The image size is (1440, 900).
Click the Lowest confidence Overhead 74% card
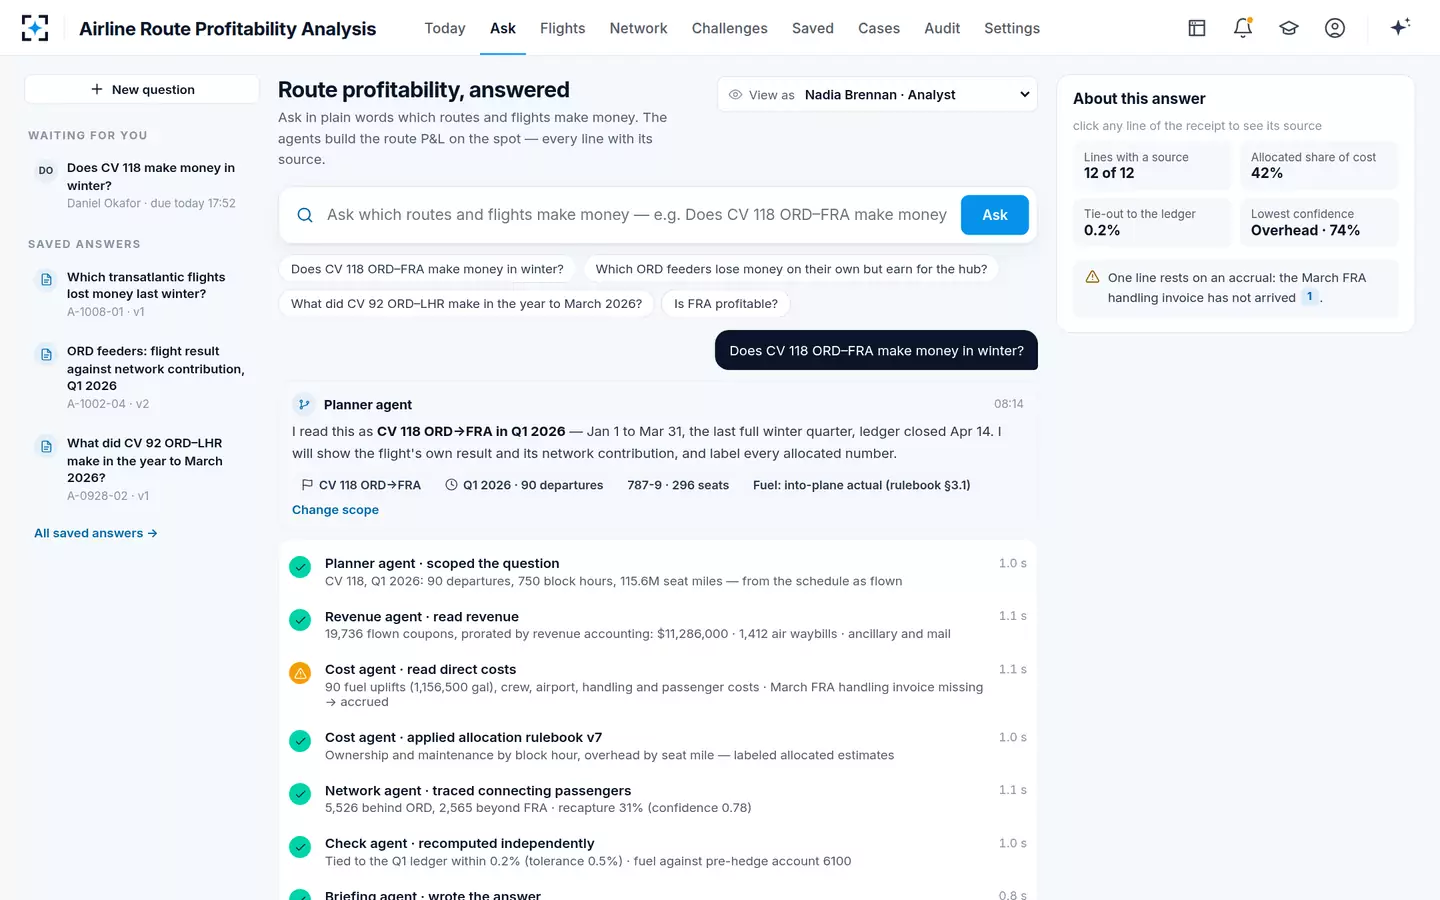pos(1319,222)
